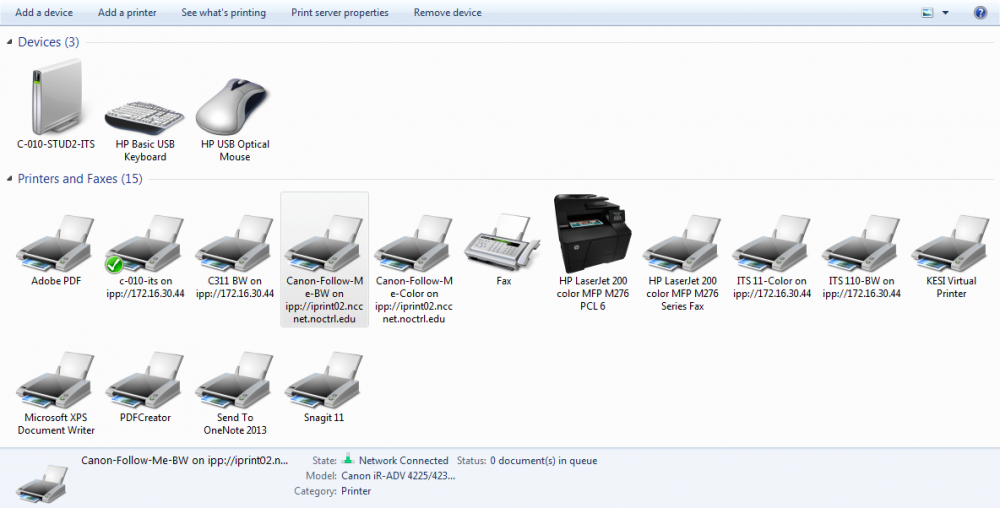Click Network Connected state text
Viewport: 1000px width, 508px height.
pyautogui.click(x=404, y=460)
